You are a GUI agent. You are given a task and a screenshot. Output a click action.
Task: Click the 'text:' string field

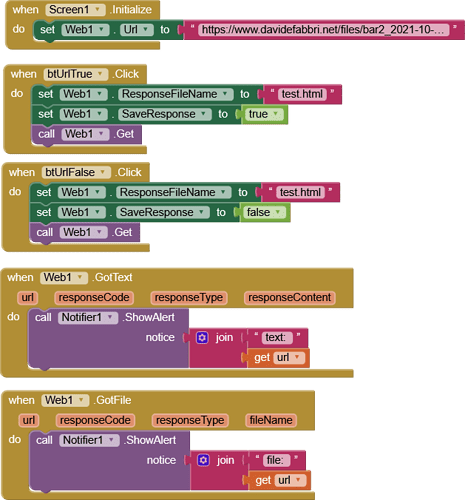(x=277, y=338)
